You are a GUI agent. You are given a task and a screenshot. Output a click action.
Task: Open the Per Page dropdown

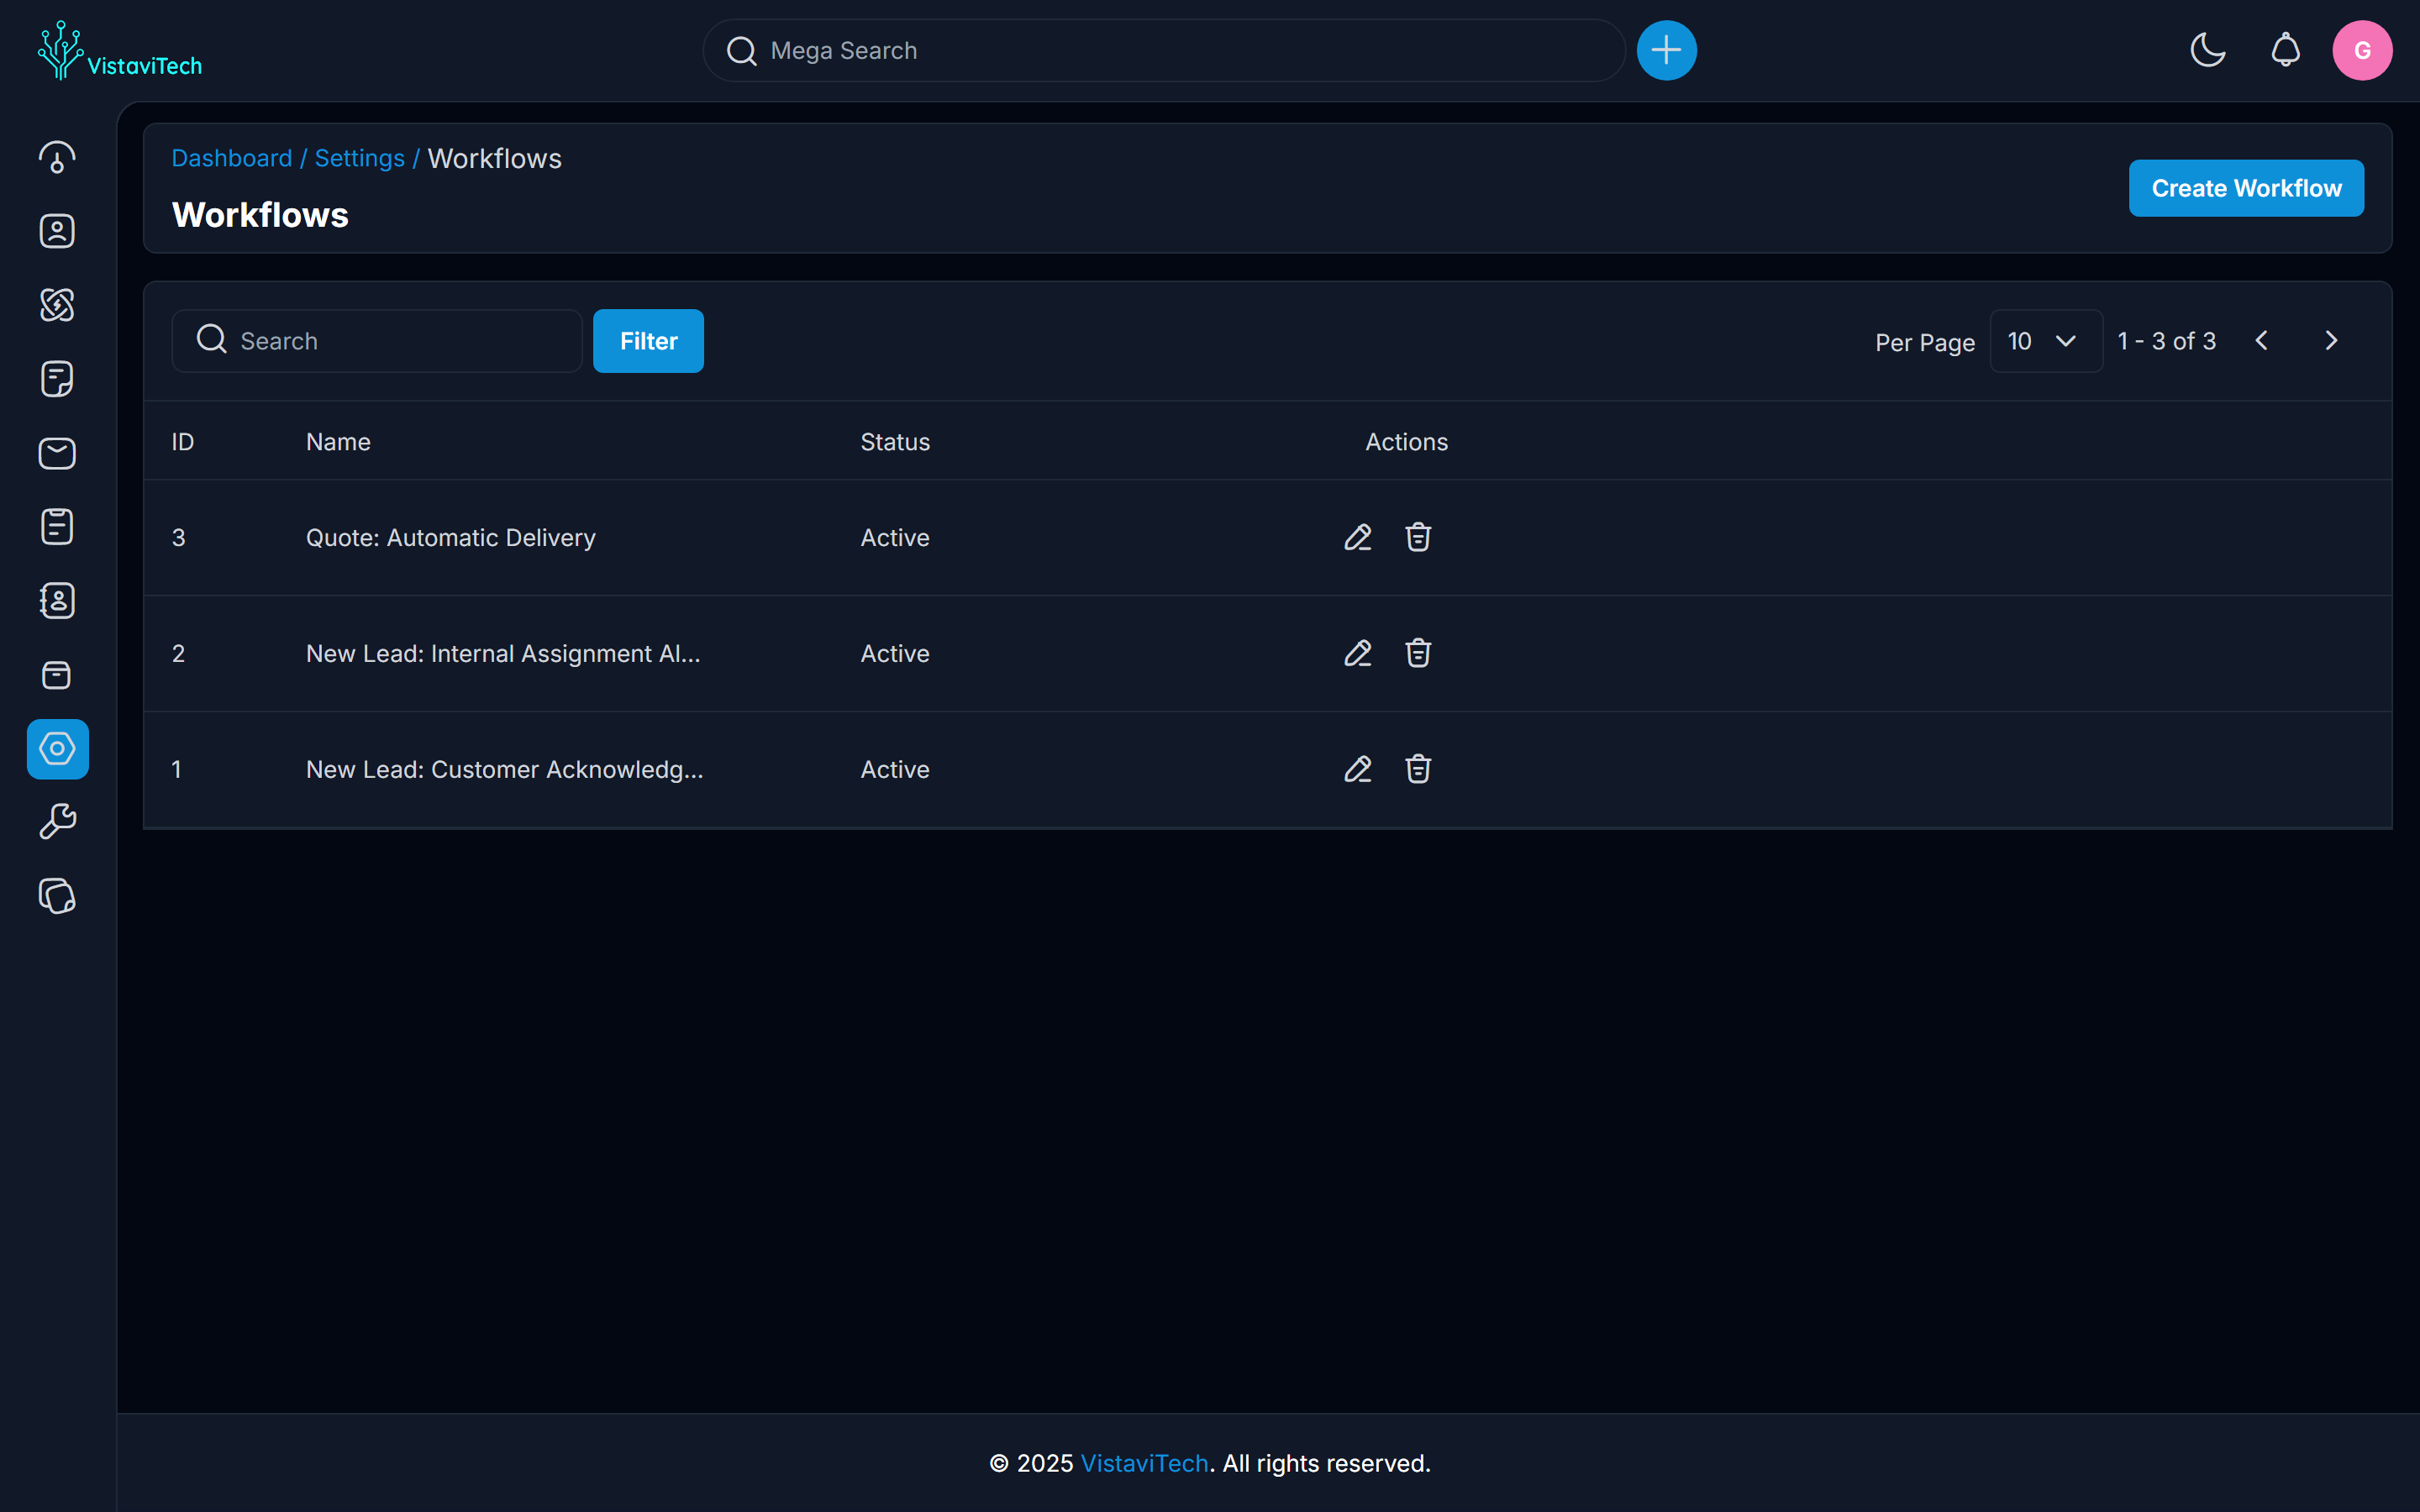point(2045,340)
